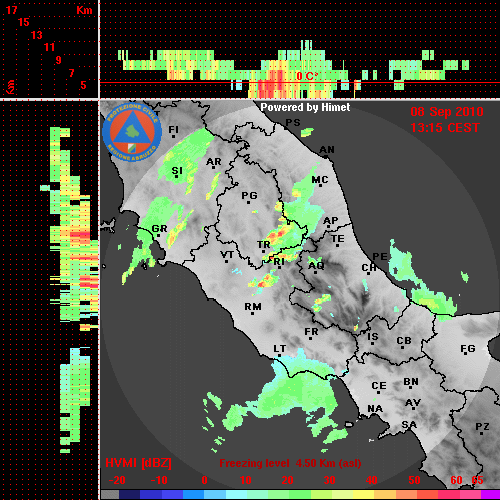500x500 pixels.
Task: Click the '13' altitude label
Action: 37,35
